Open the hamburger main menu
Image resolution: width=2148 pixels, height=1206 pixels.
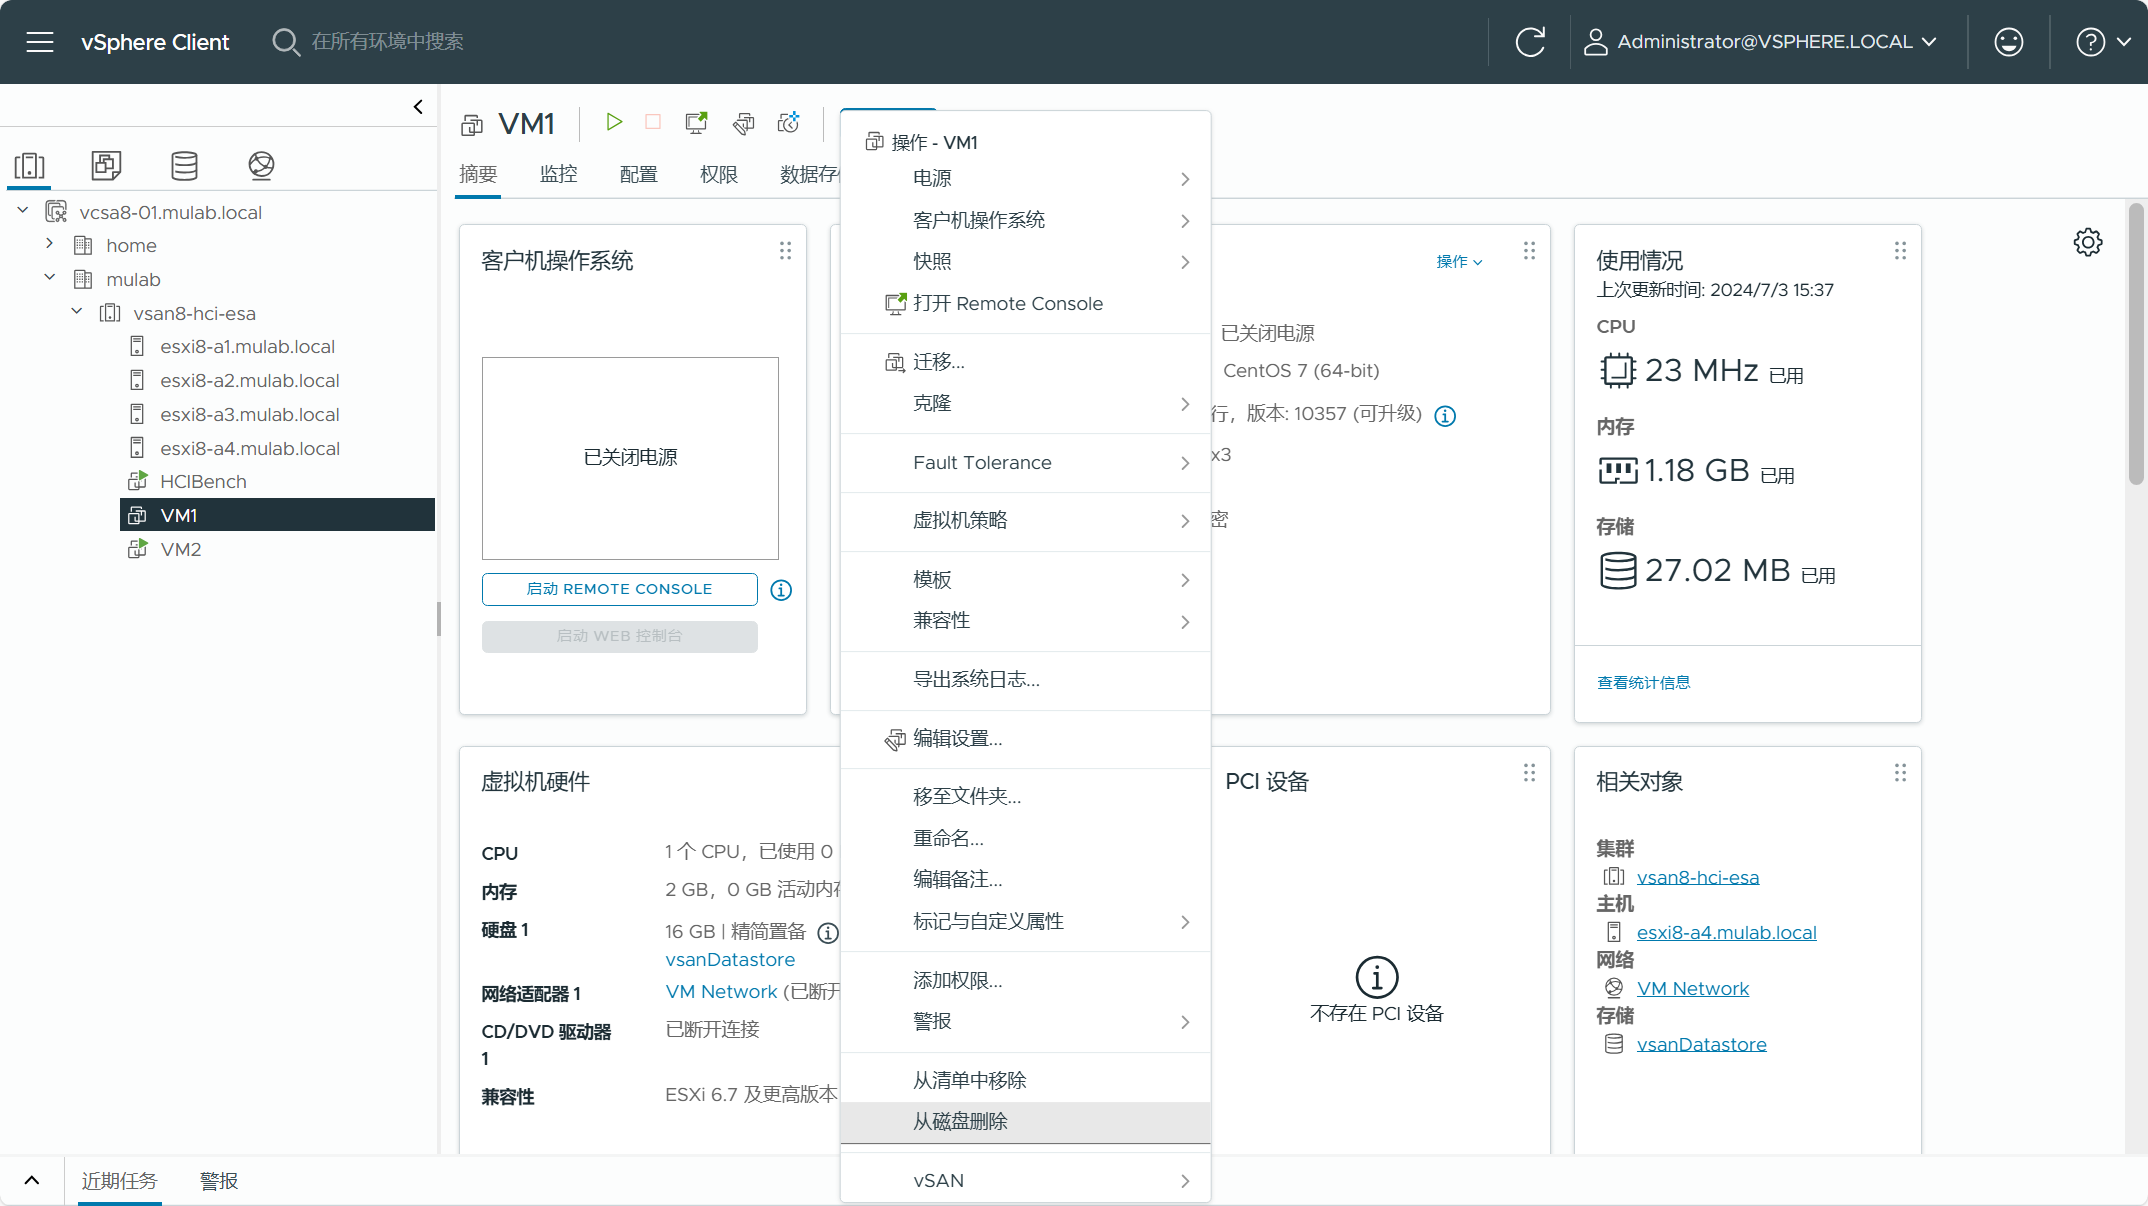coord(40,42)
